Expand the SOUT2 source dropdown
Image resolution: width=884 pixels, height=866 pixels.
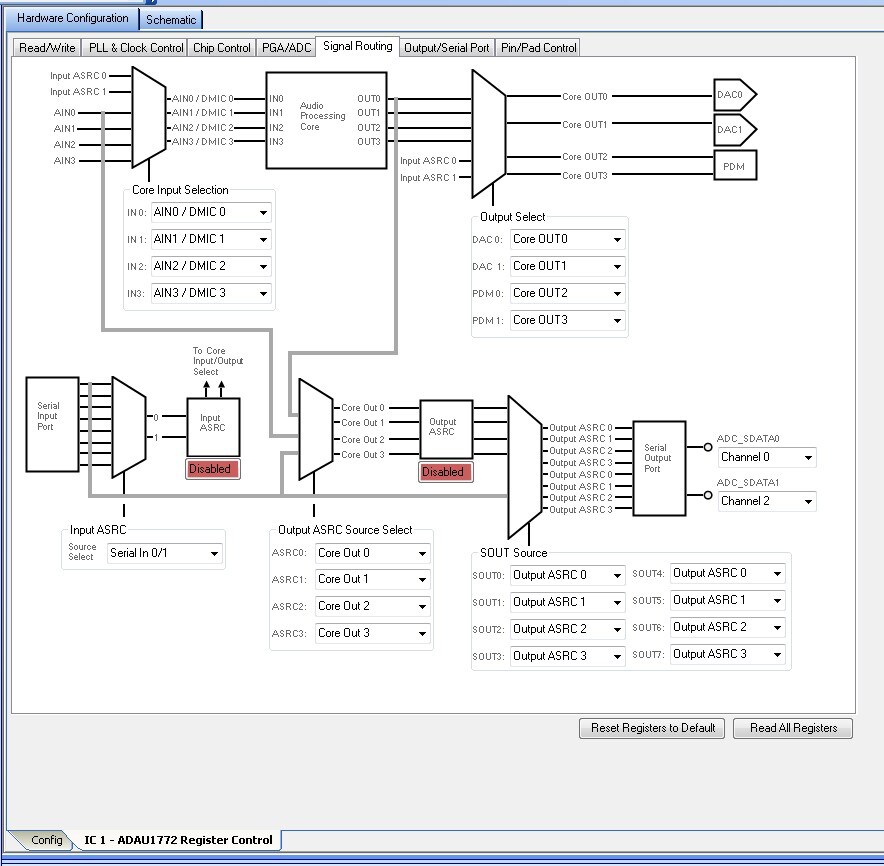click(x=568, y=629)
